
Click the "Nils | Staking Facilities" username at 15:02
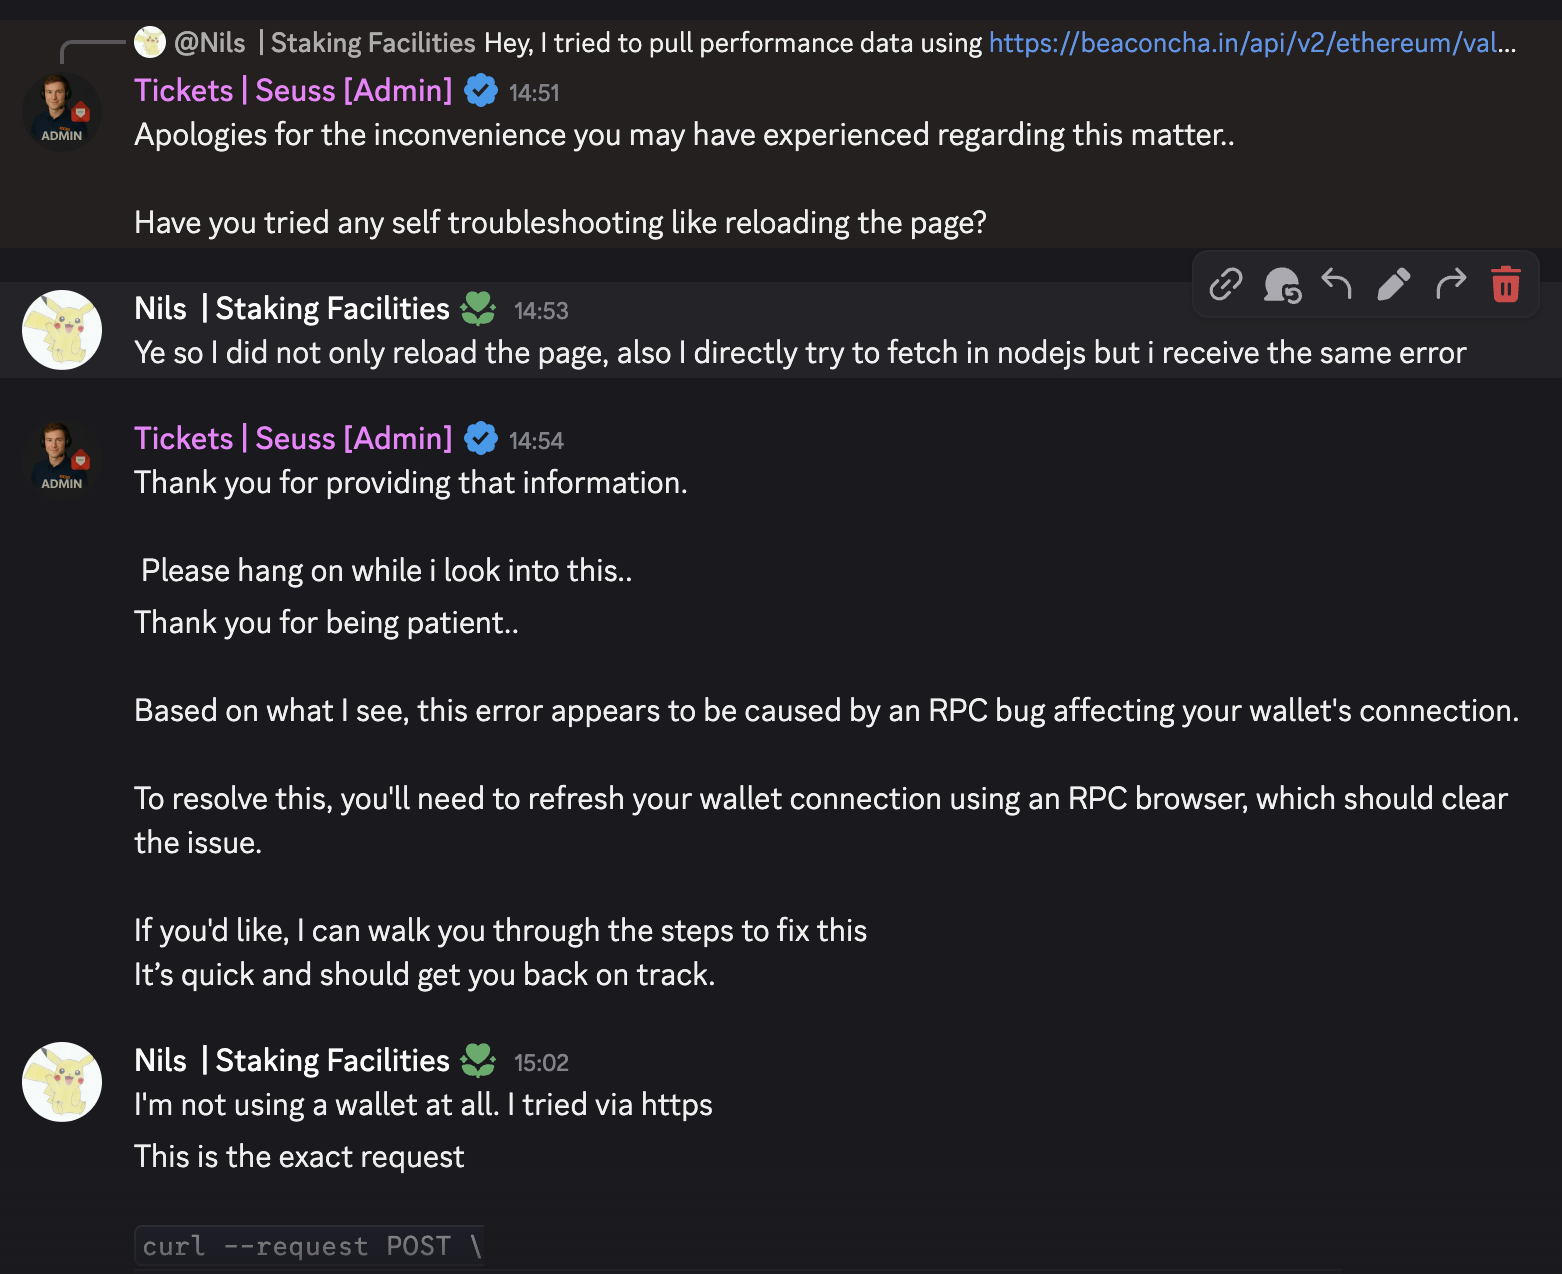[x=292, y=1061]
